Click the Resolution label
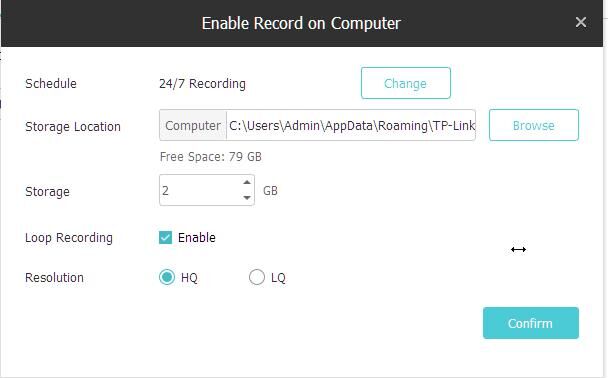Screen dimensions: 608x378 click(54, 278)
